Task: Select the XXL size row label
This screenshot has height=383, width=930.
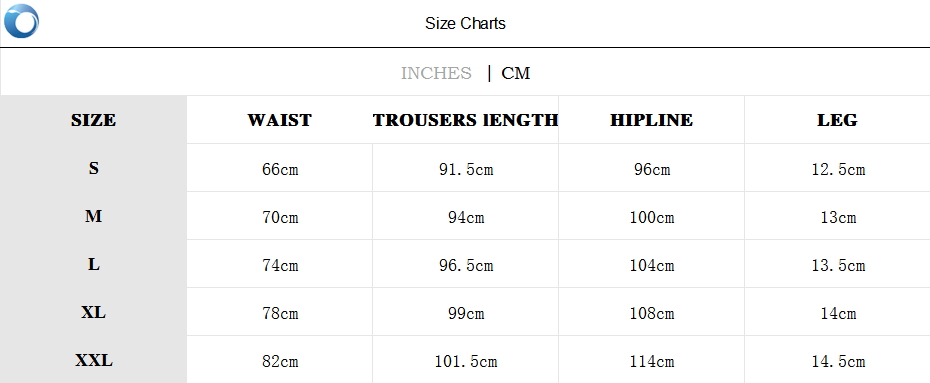Action: pyautogui.click(x=94, y=360)
